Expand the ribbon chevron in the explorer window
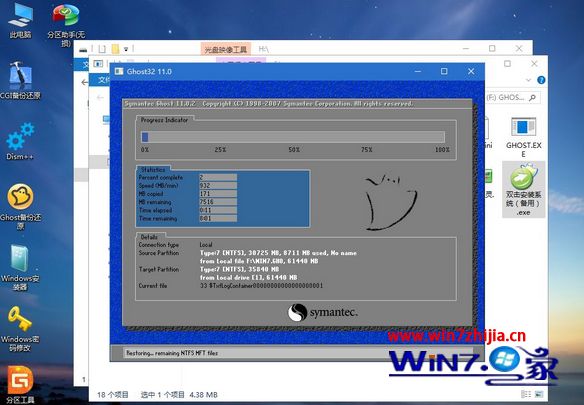Viewport: 584px width, 405px height. tap(529, 80)
